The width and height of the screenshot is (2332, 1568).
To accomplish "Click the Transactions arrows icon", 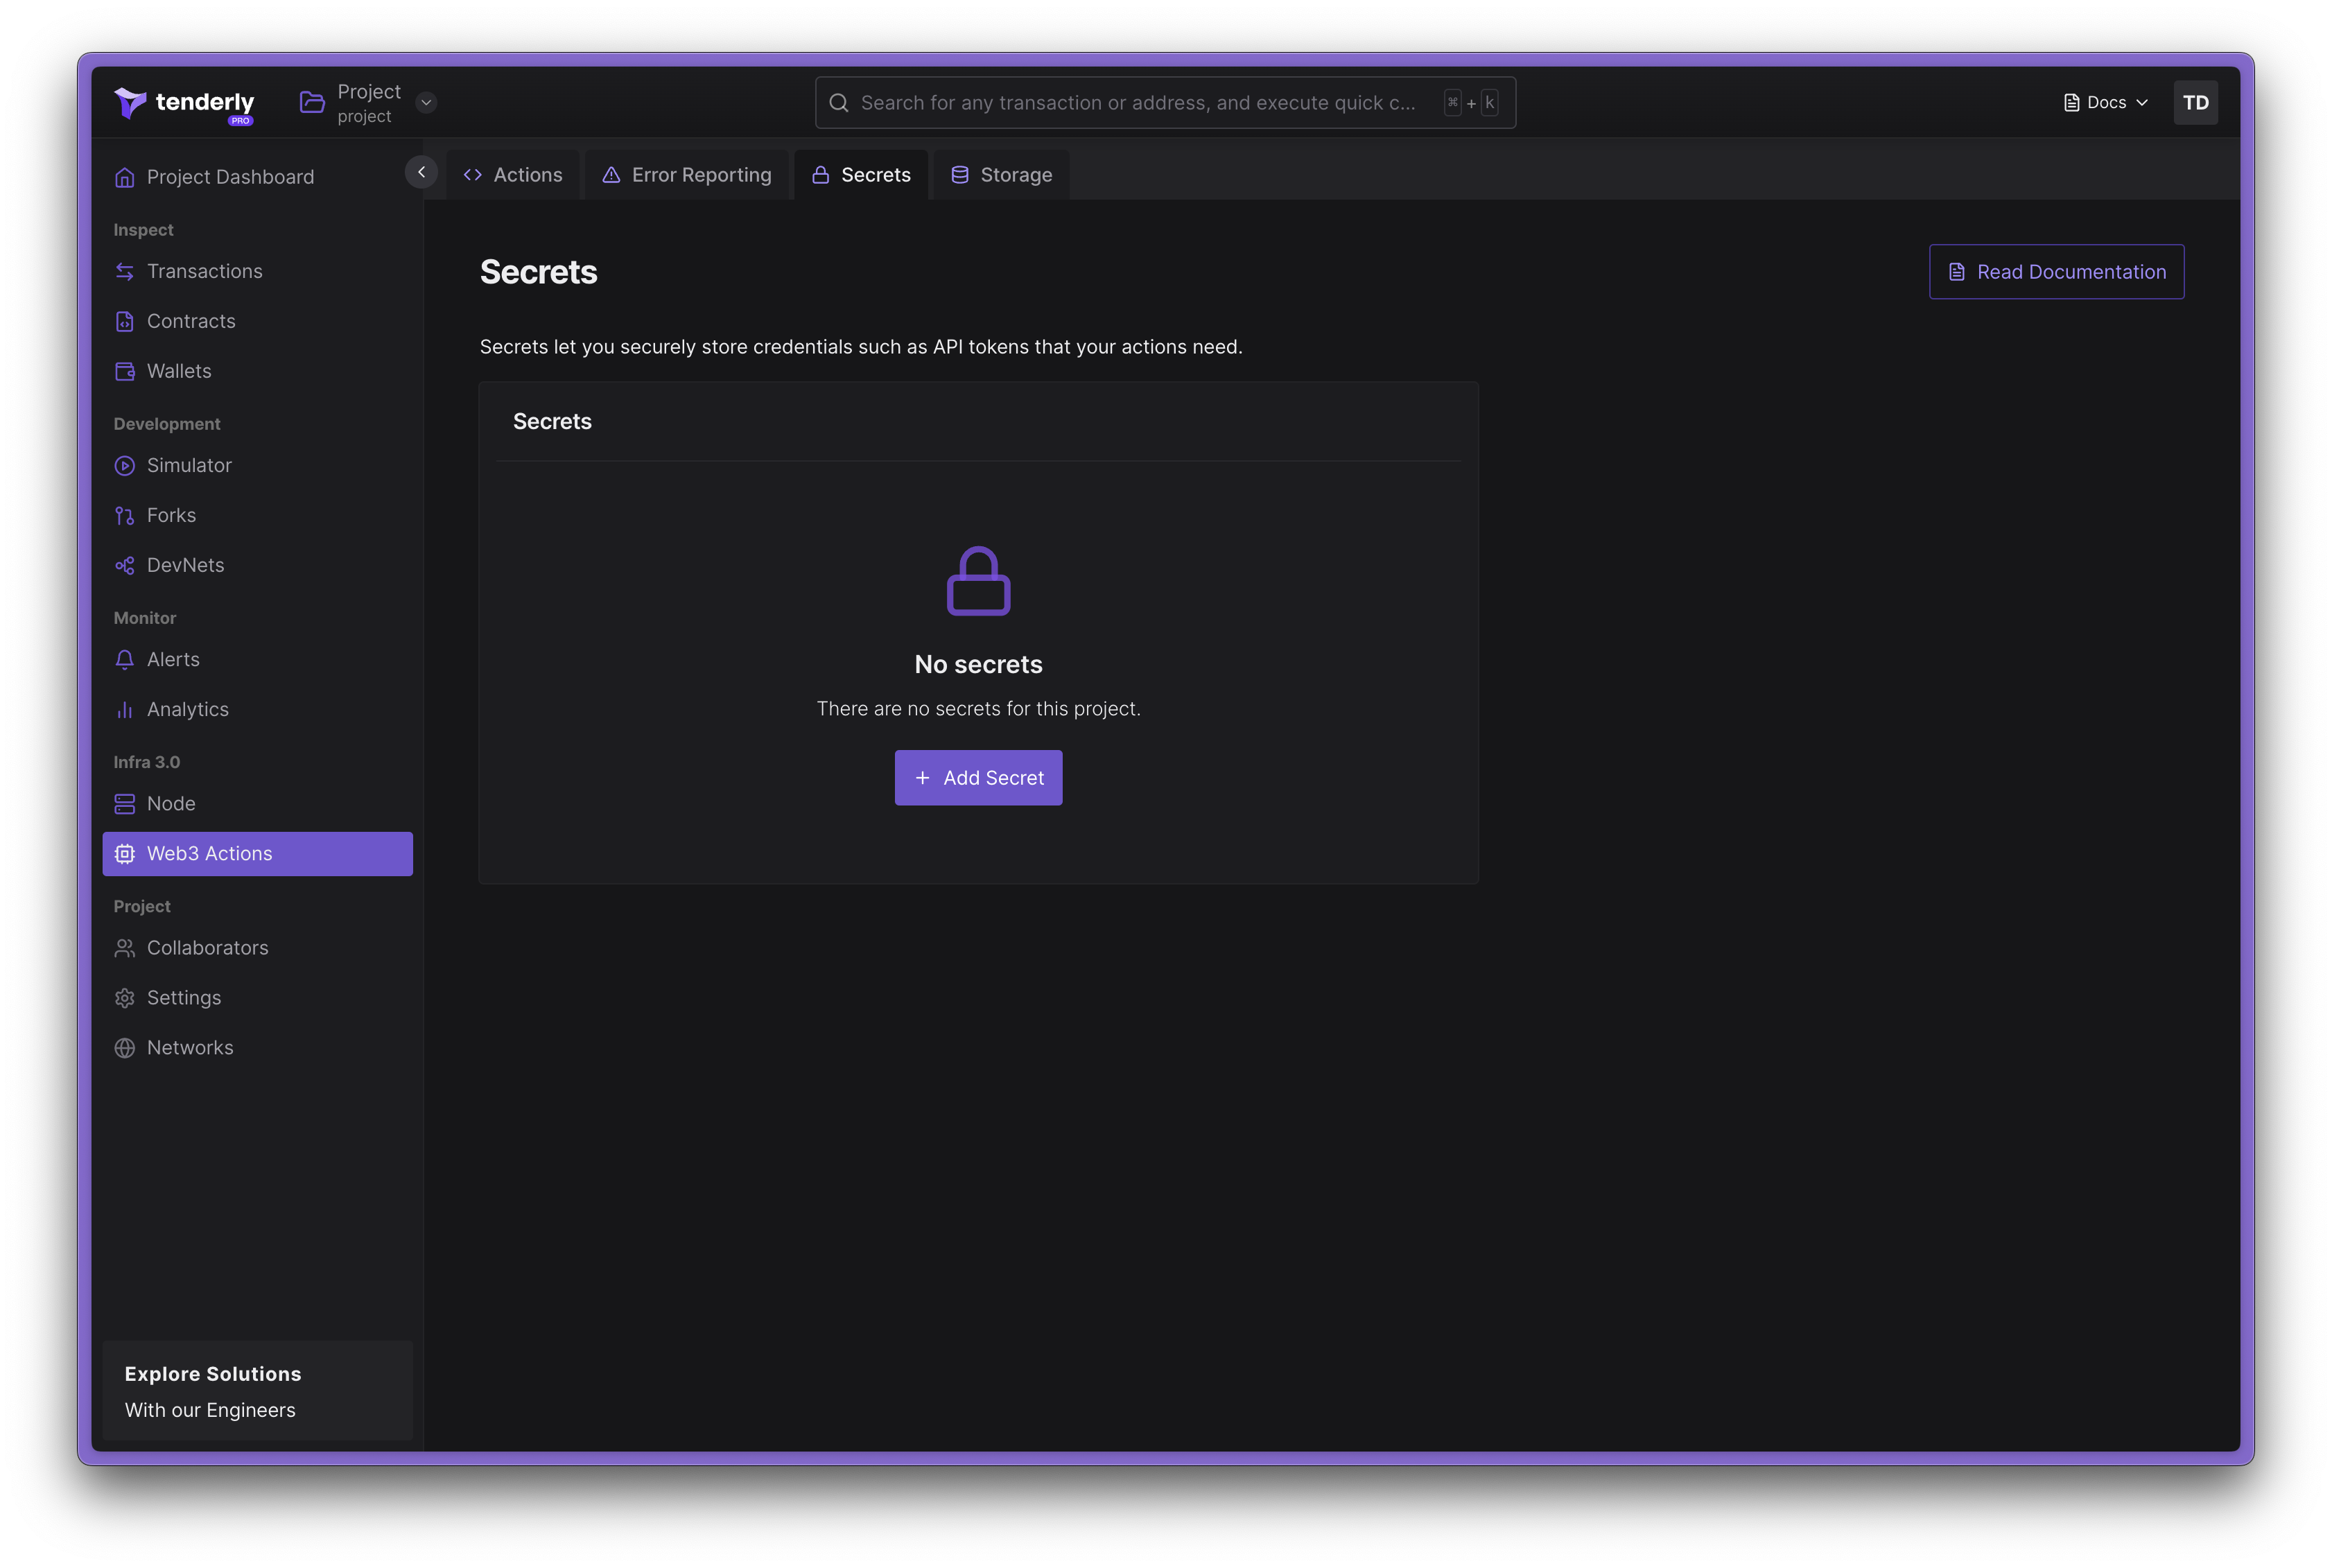I will coord(124,271).
